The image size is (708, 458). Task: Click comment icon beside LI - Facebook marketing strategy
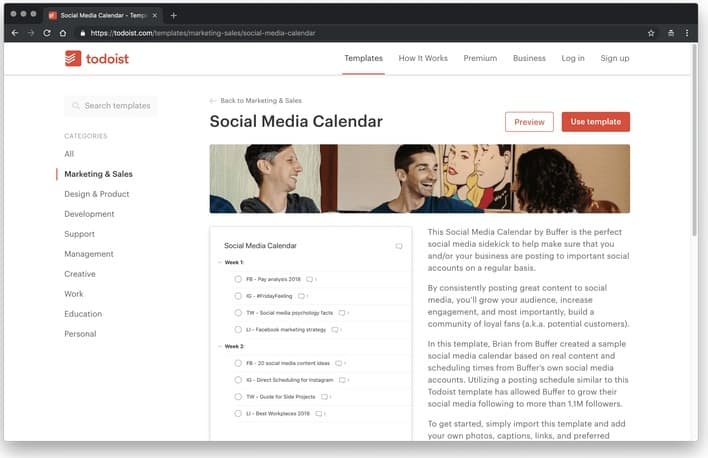335,330
